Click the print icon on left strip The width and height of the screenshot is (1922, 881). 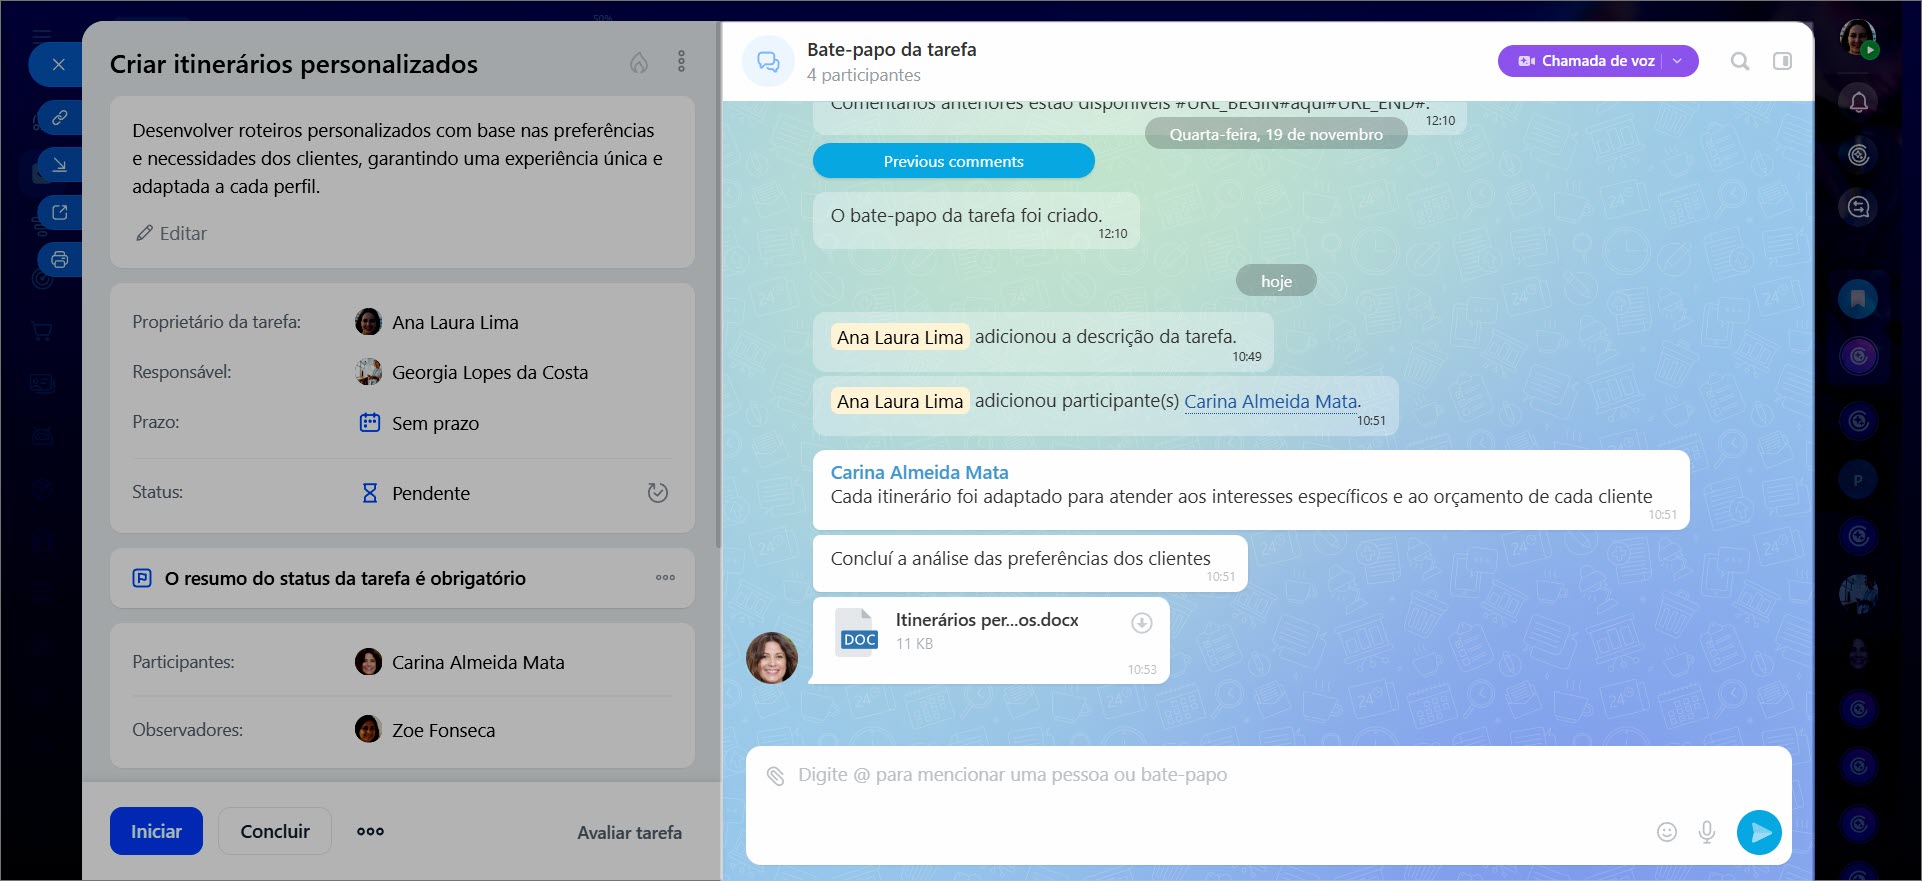pos(60,260)
